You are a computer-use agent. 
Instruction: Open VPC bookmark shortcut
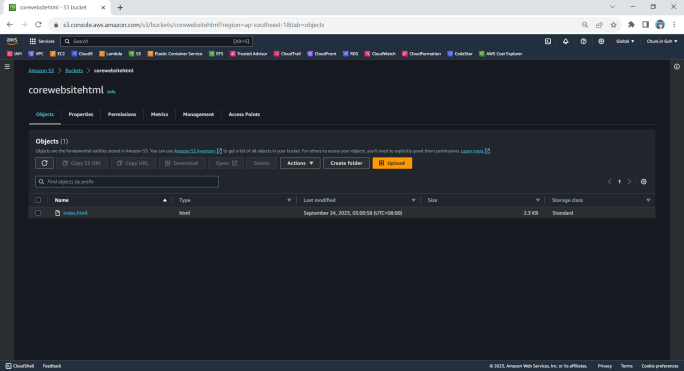[36, 54]
